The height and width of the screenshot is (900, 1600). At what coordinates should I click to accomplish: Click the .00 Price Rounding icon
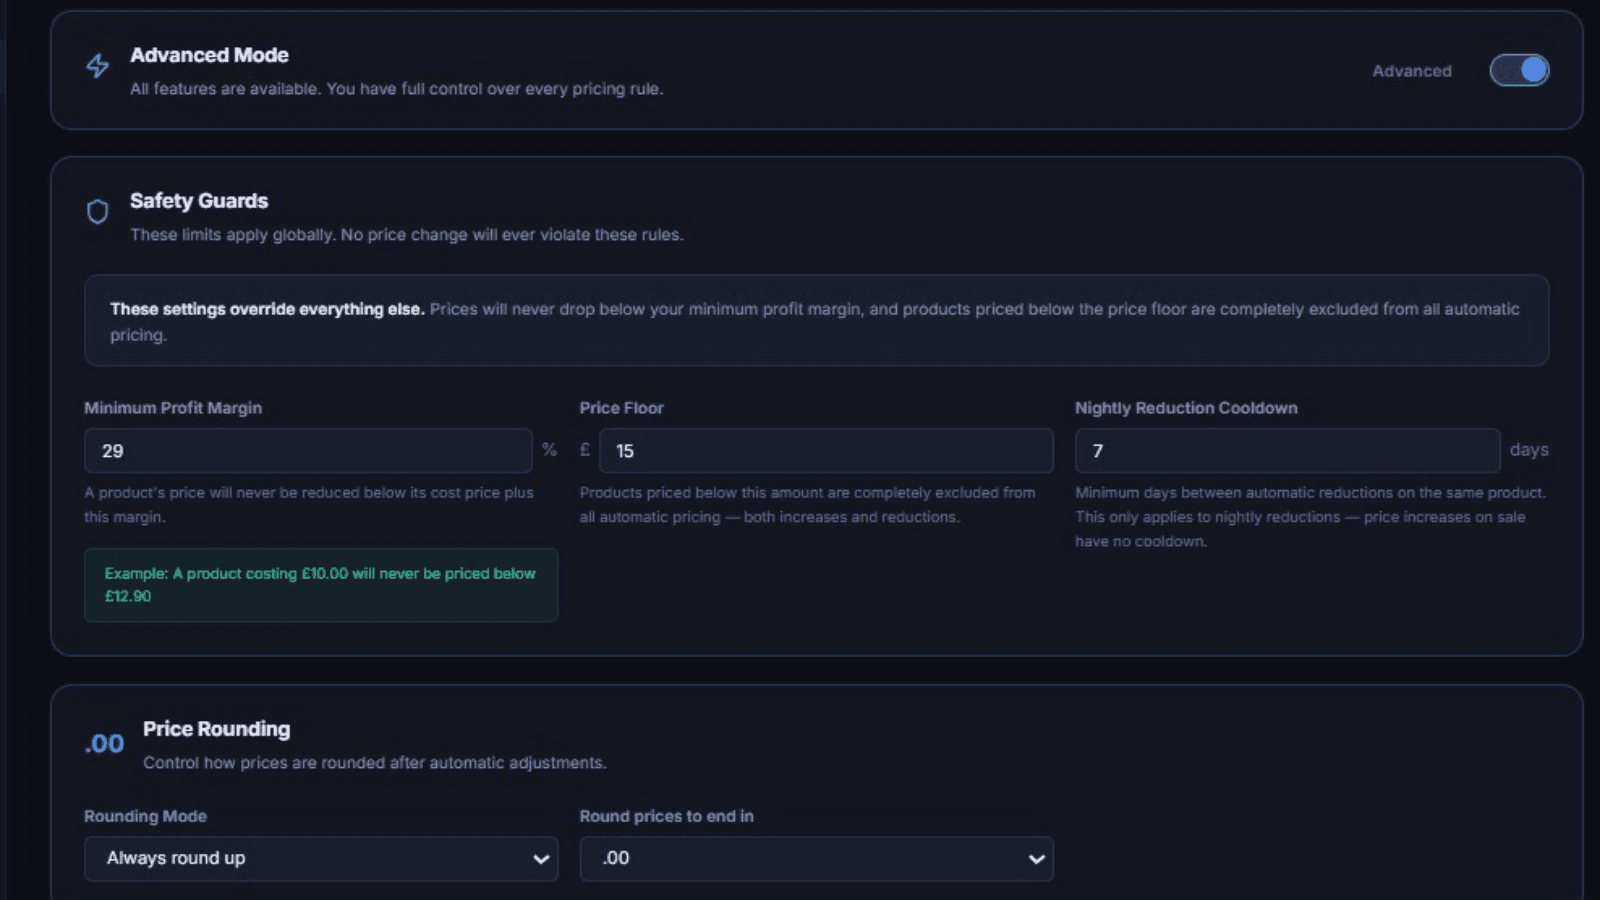104,744
